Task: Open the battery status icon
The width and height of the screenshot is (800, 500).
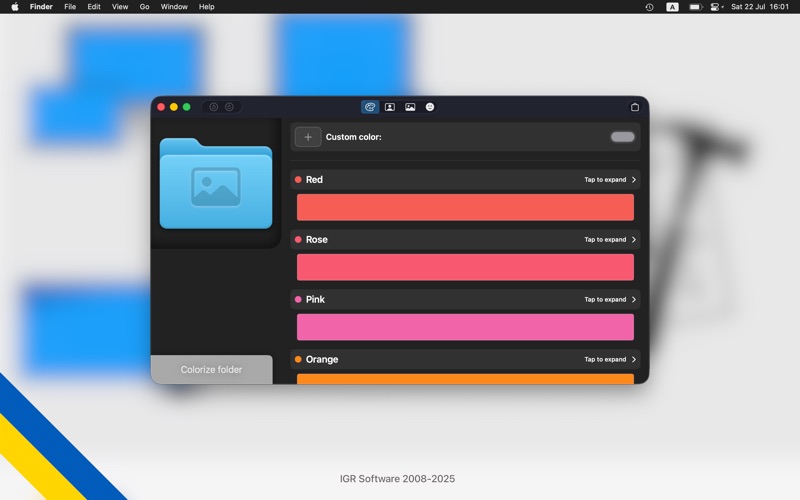Action: [x=696, y=7]
